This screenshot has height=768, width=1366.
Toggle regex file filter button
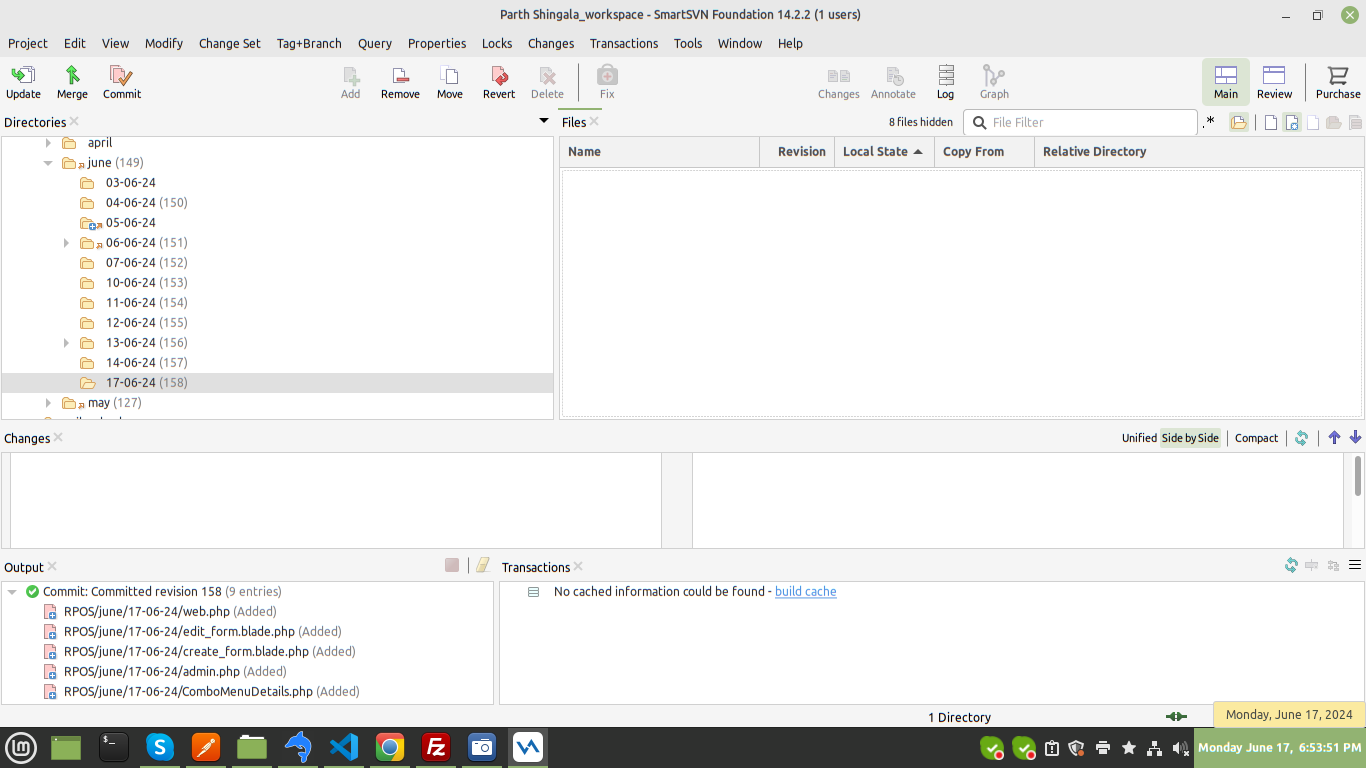pyautogui.click(x=1209, y=122)
